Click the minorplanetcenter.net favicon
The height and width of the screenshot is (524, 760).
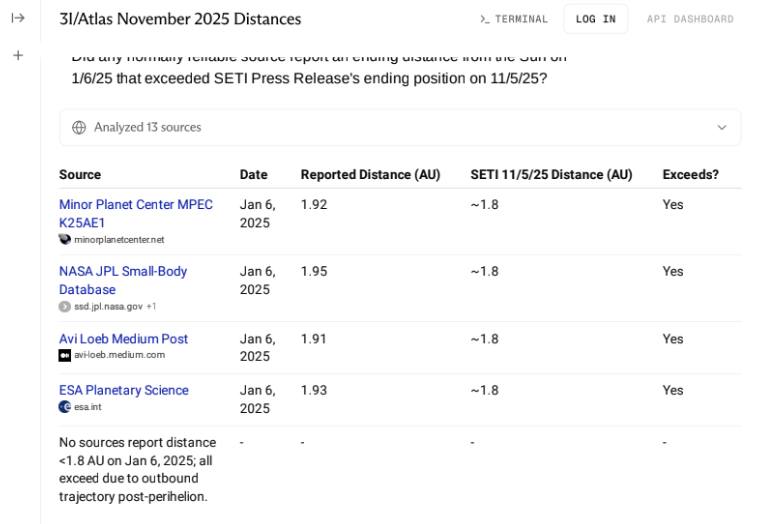click(64, 239)
